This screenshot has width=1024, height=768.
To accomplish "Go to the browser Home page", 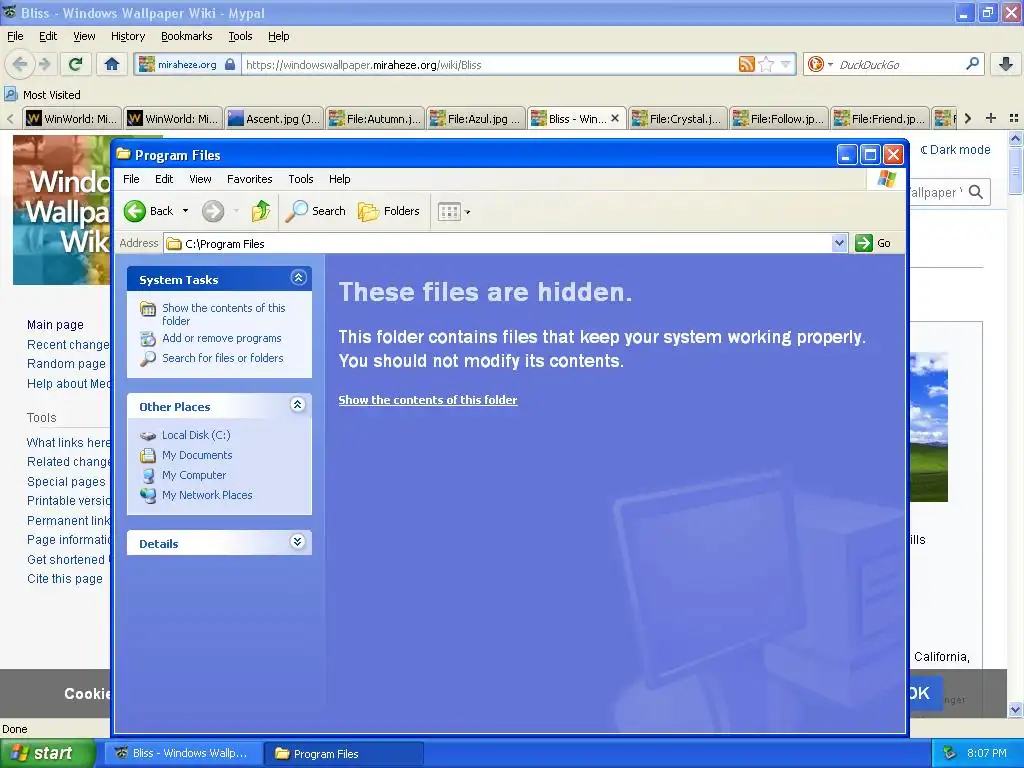I will (x=112, y=64).
